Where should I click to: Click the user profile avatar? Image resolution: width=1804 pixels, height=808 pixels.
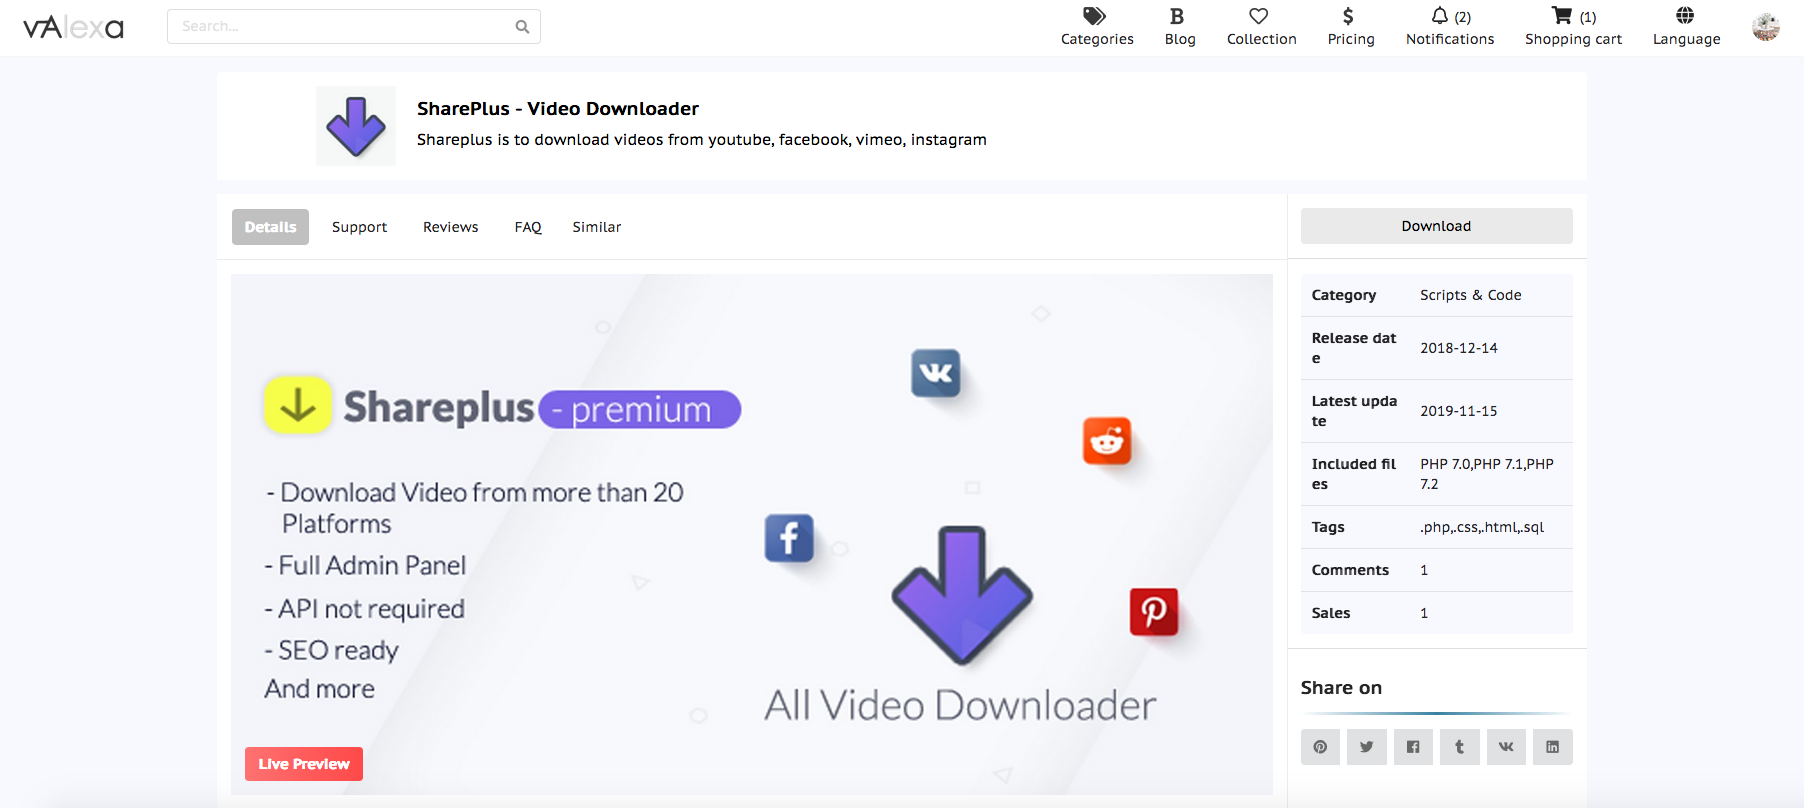click(1766, 27)
